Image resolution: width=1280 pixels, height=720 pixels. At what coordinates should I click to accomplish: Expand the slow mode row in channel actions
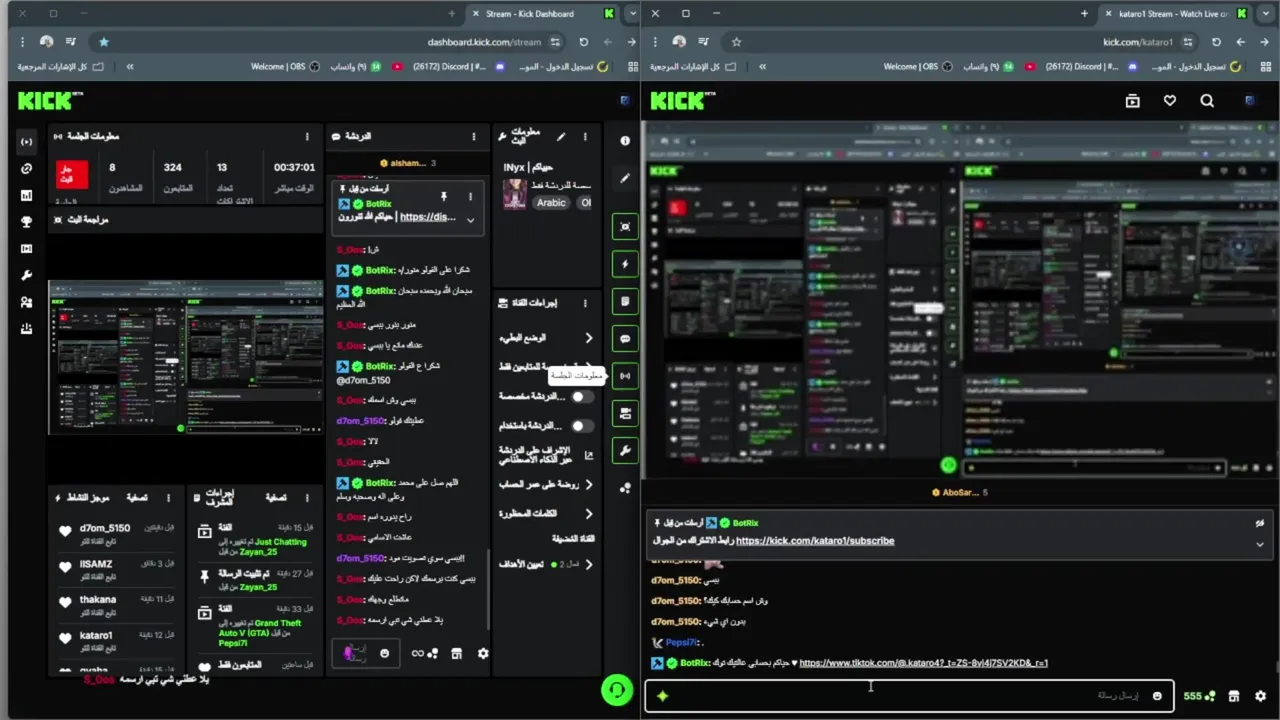tap(544, 338)
